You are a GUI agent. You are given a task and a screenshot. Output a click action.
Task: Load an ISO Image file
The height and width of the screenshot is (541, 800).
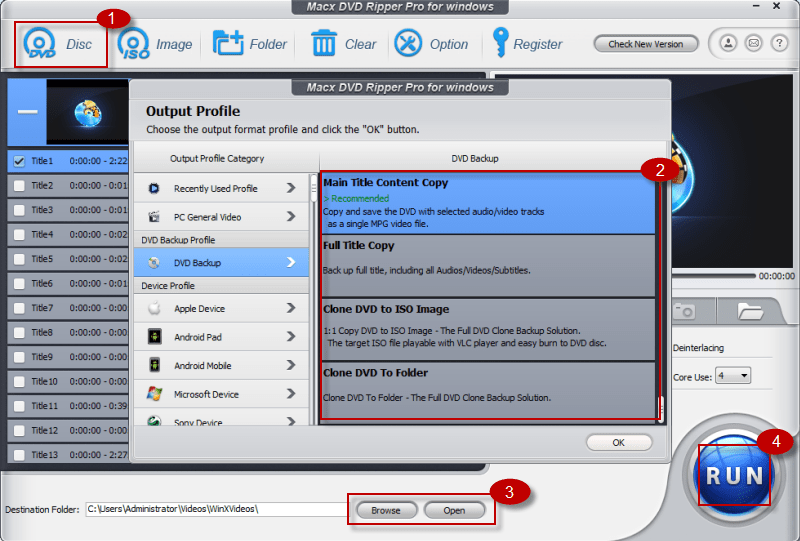tap(134, 43)
